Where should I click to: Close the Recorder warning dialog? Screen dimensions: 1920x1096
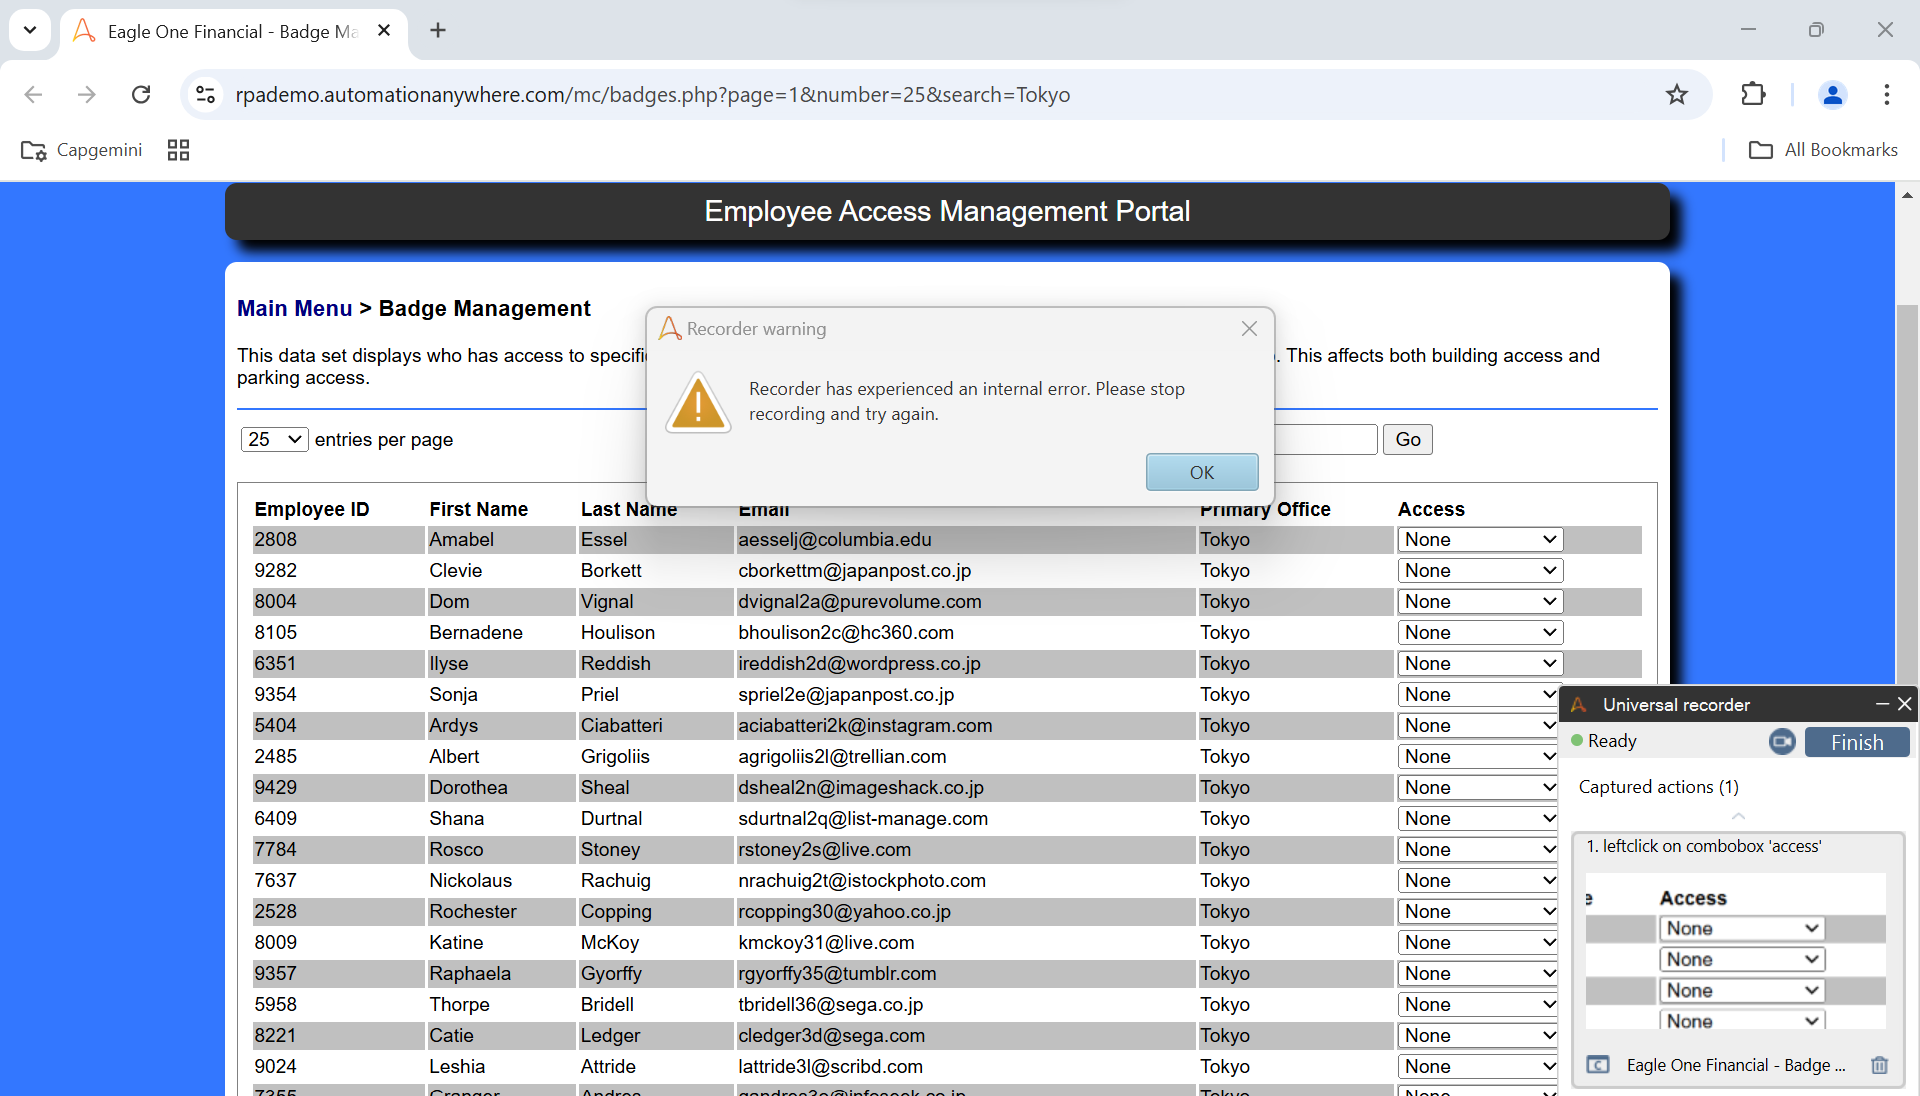point(1249,329)
